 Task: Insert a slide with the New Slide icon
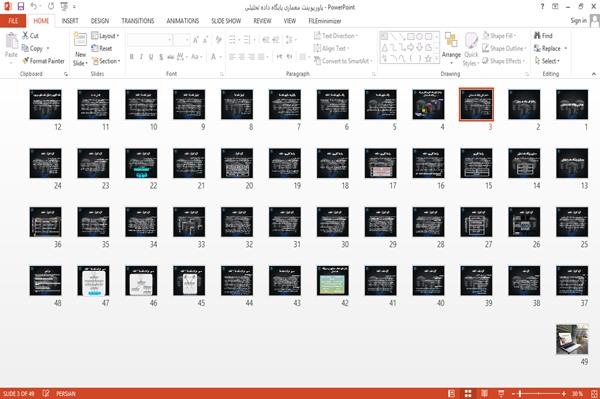click(80, 40)
